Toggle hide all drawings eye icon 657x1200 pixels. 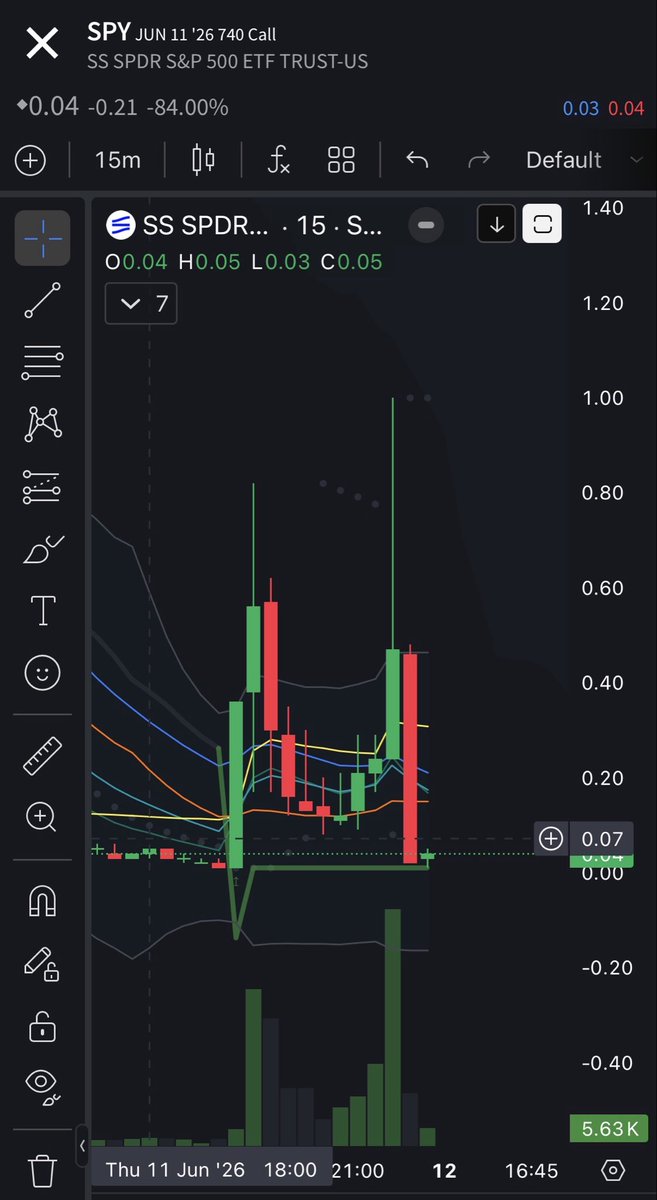[x=42, y=1087]
